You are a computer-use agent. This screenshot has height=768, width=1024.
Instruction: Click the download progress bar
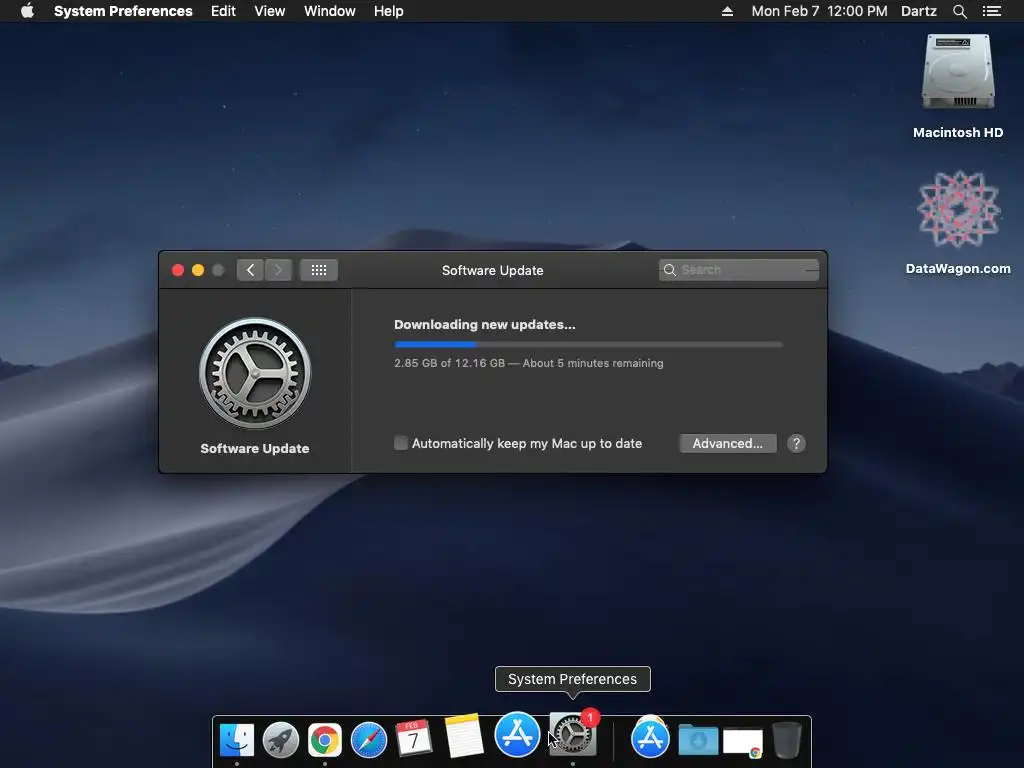coord(588,344)
